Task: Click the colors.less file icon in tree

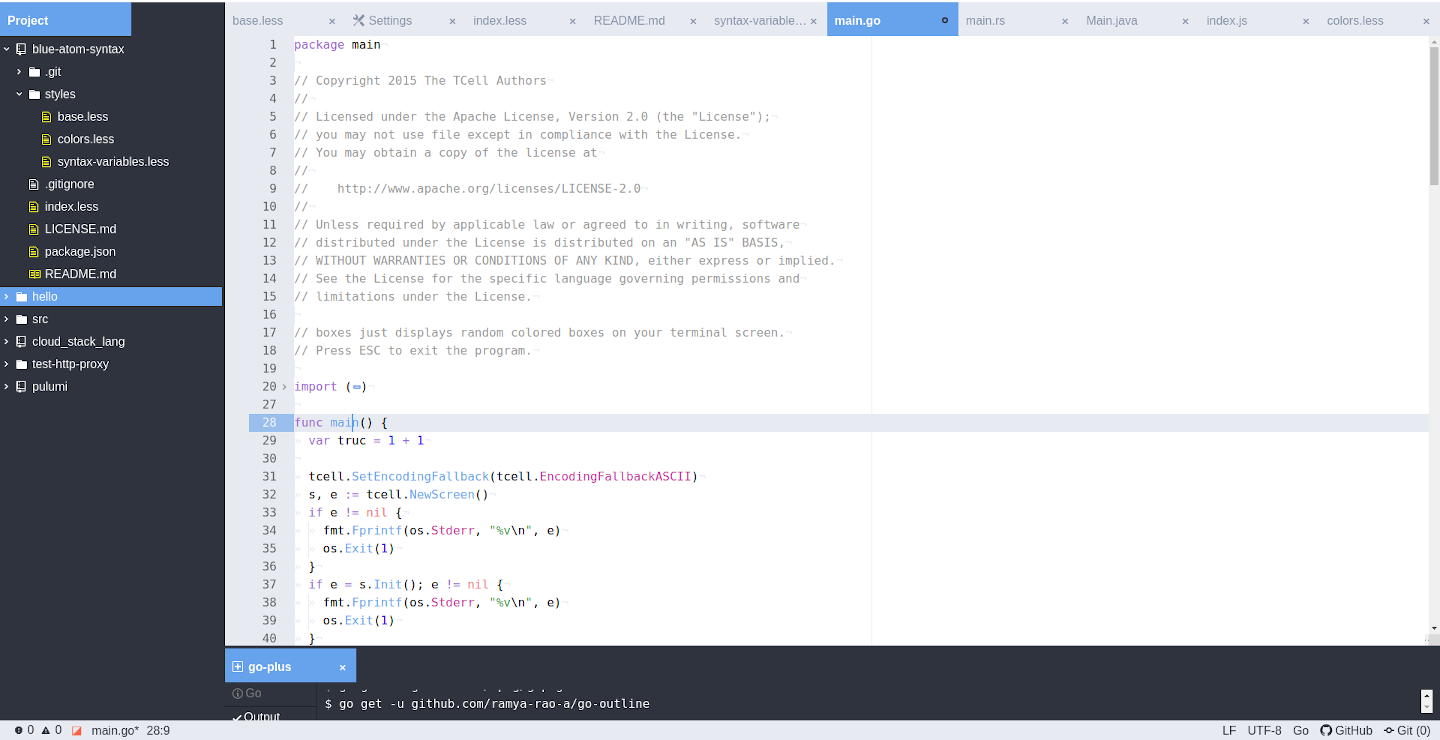Action: point(47,139)
